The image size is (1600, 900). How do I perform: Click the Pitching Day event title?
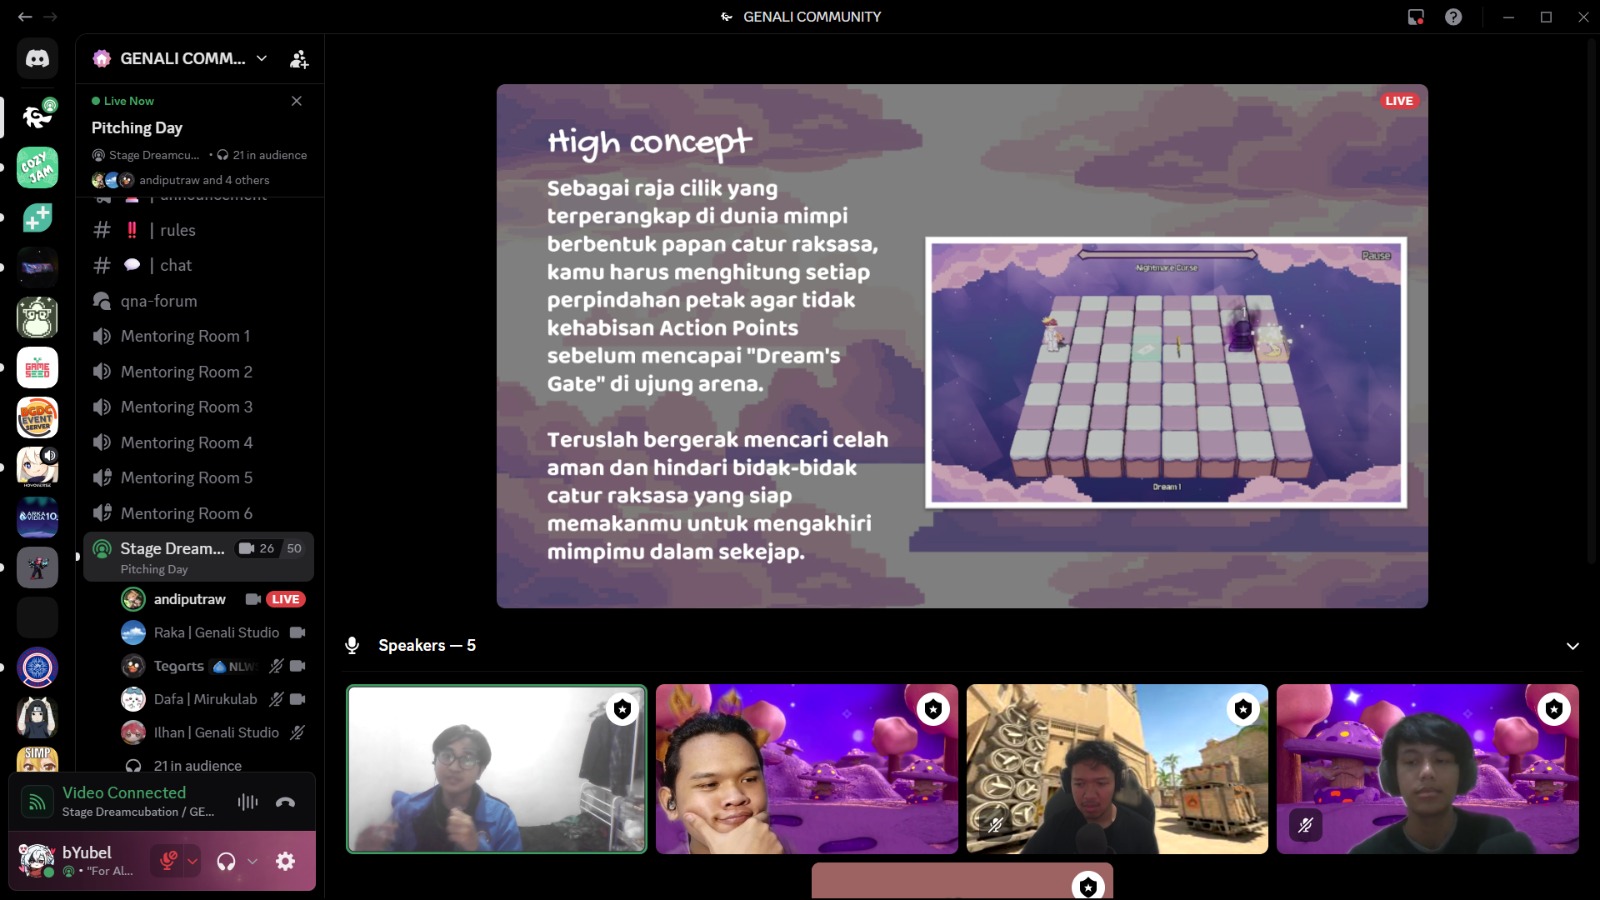tap(137, 128)
